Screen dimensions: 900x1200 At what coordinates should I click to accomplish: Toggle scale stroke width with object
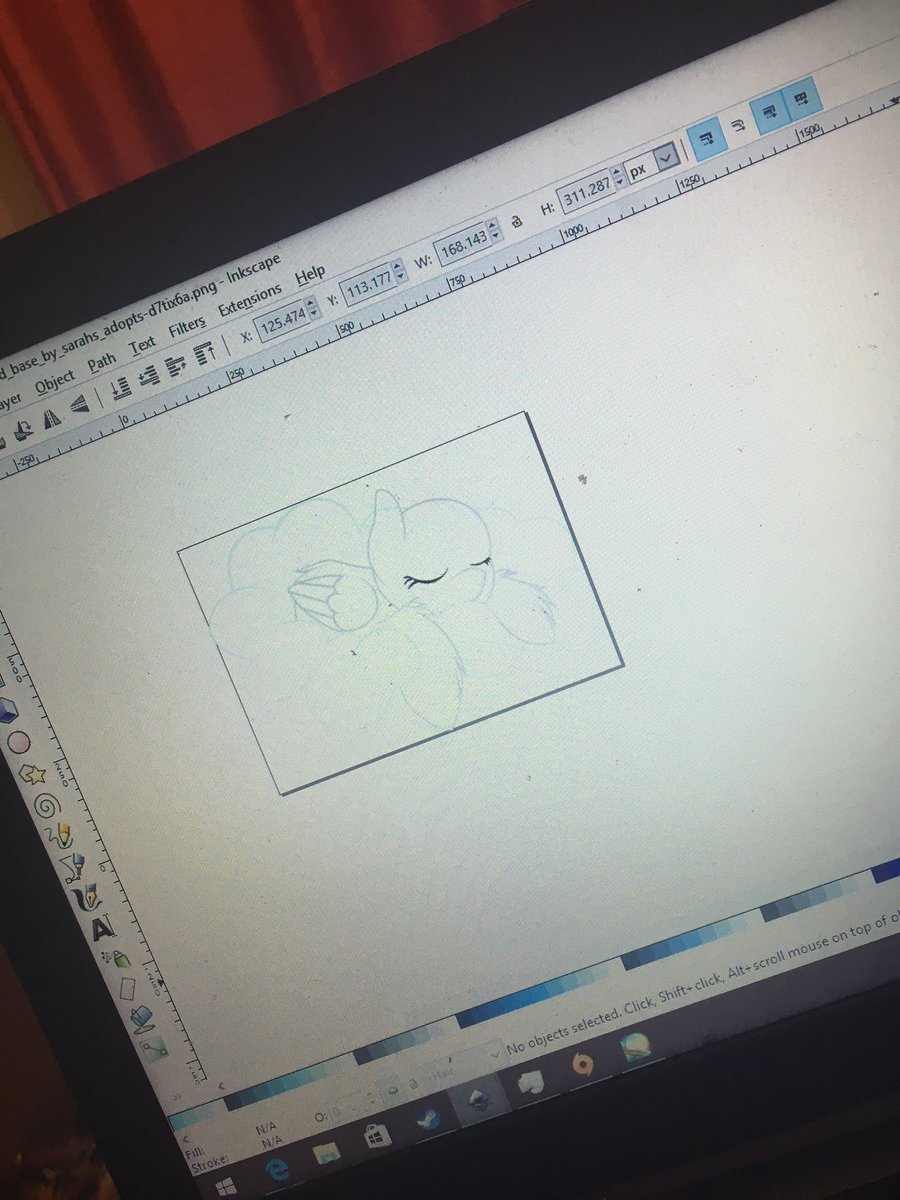click(706, 138)
